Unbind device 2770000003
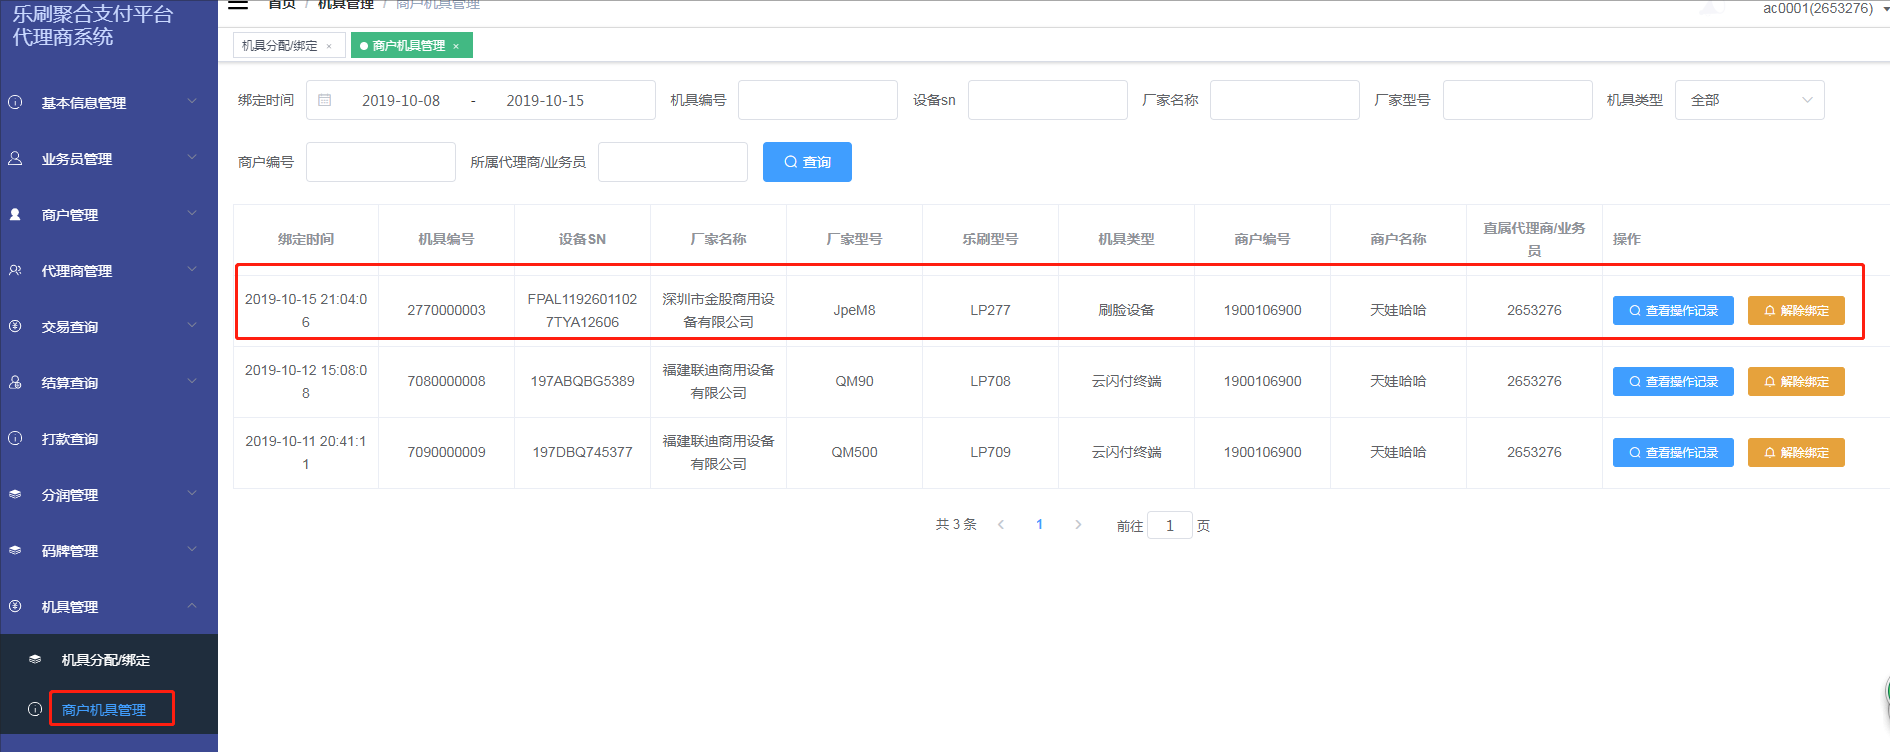This screenshot has height=752, width=1890. point(1796,310)
